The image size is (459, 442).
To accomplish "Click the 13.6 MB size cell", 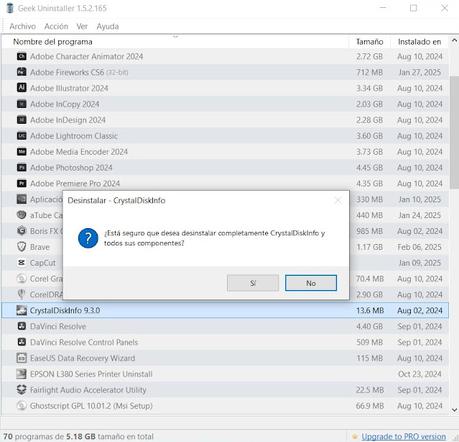I will 370,310.
